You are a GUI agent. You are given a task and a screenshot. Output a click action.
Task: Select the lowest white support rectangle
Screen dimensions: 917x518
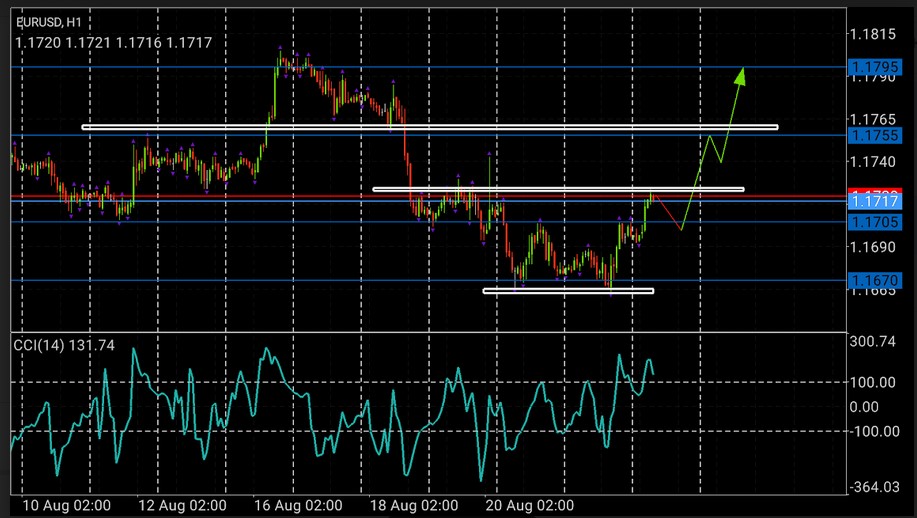(568, 291)
